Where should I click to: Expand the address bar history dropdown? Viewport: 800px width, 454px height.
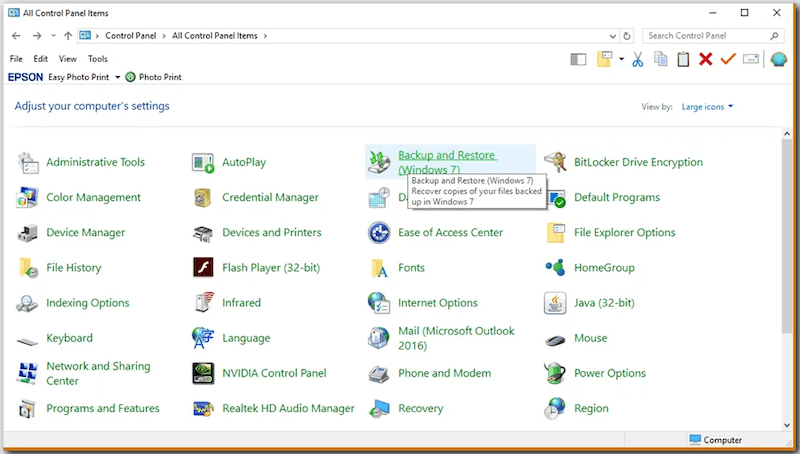(x=611, y=36)
